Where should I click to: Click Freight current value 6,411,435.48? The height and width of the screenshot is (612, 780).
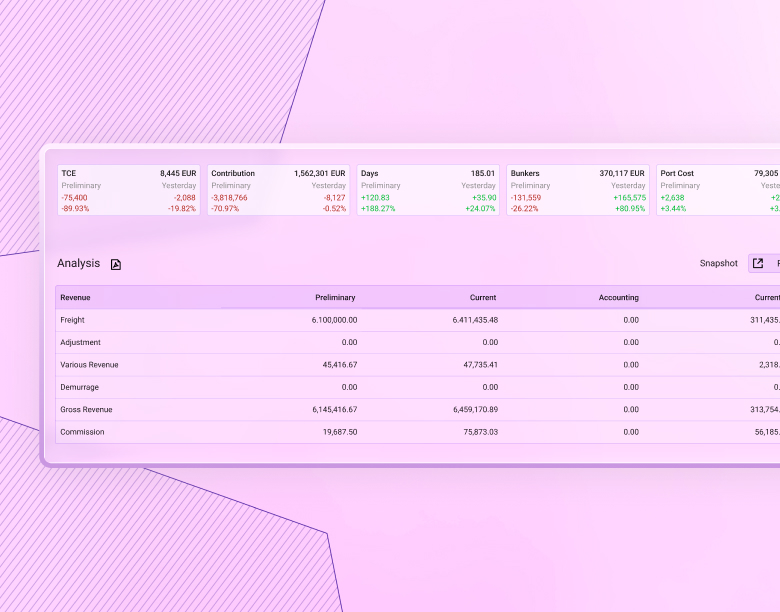[475, 320]
